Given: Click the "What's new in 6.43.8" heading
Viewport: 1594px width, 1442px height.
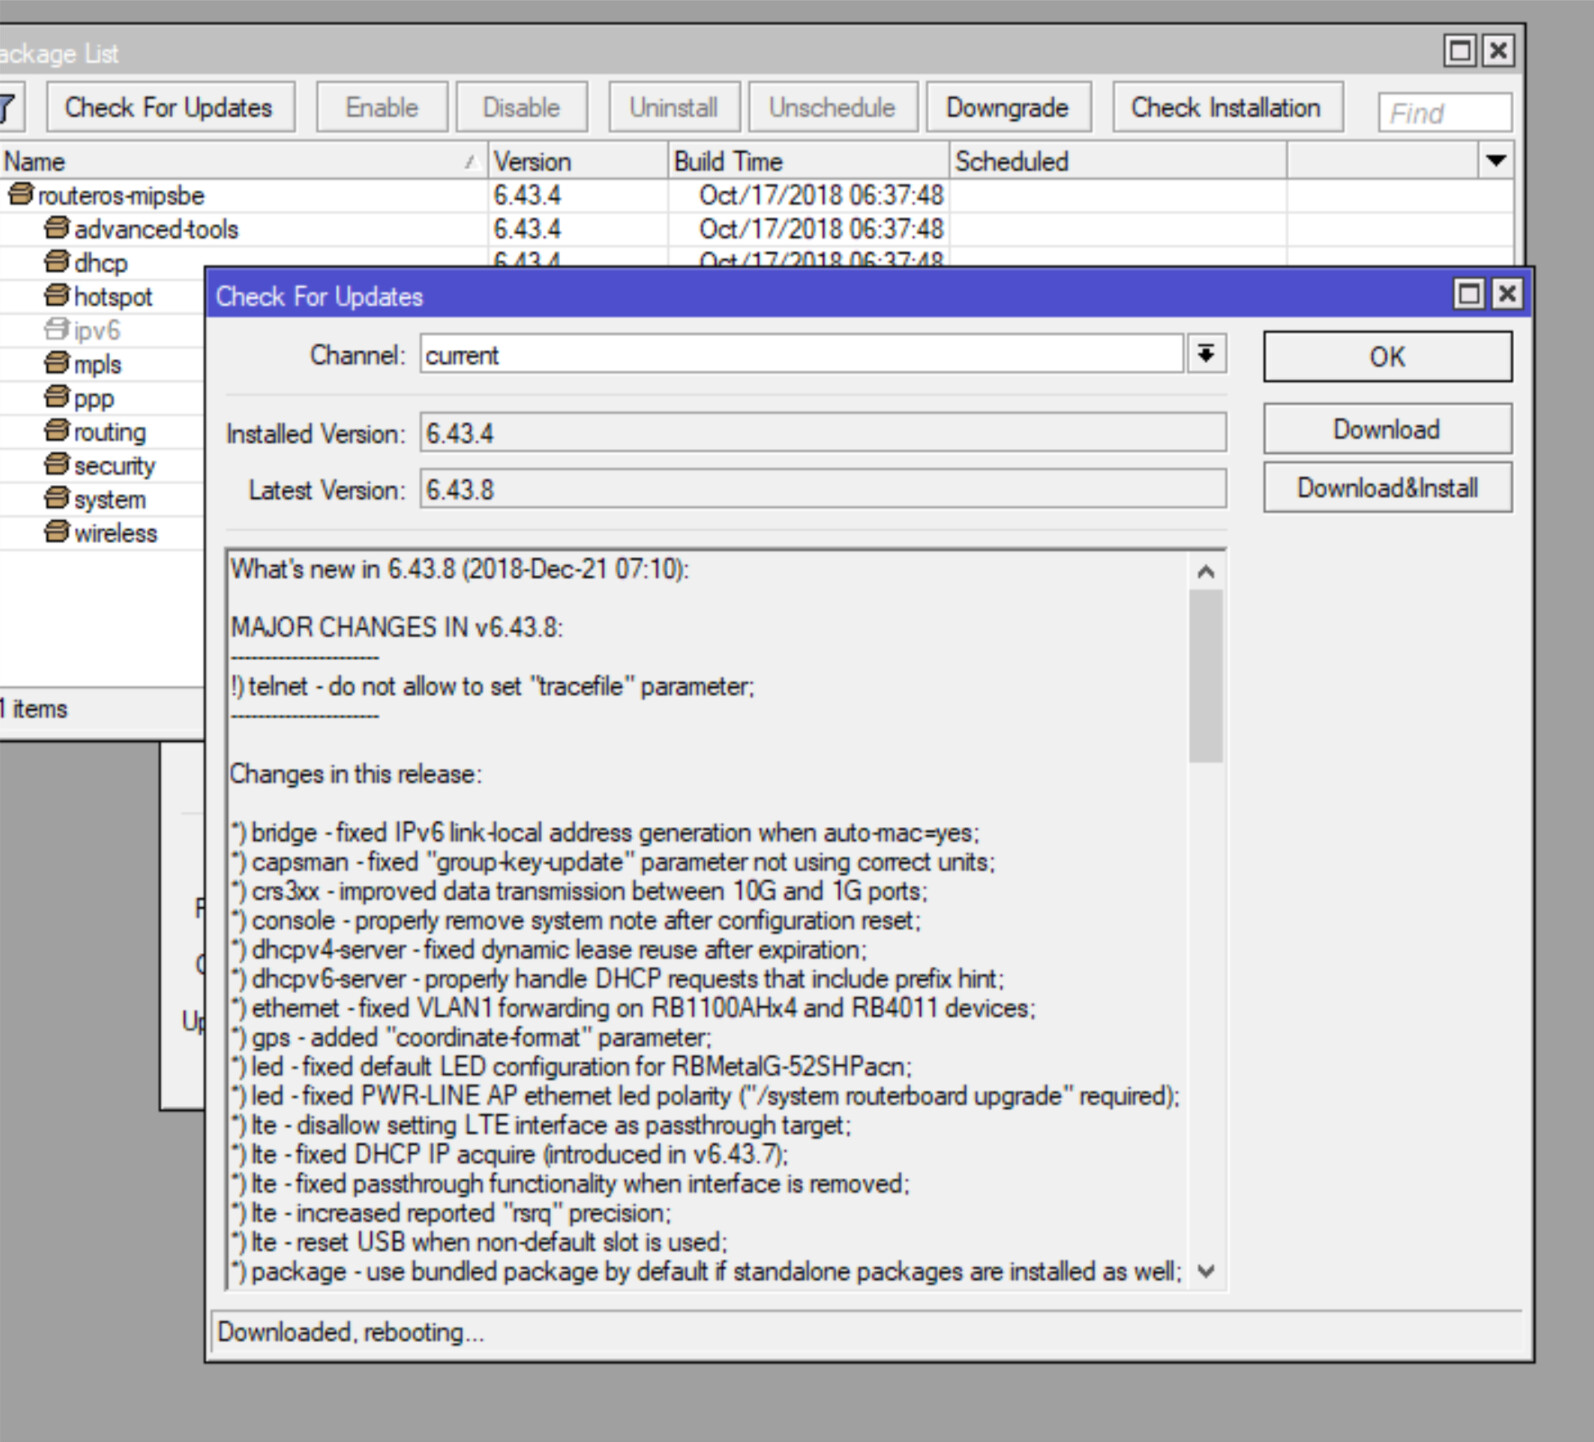Looking at the screenshot, I should click(460, 569).
